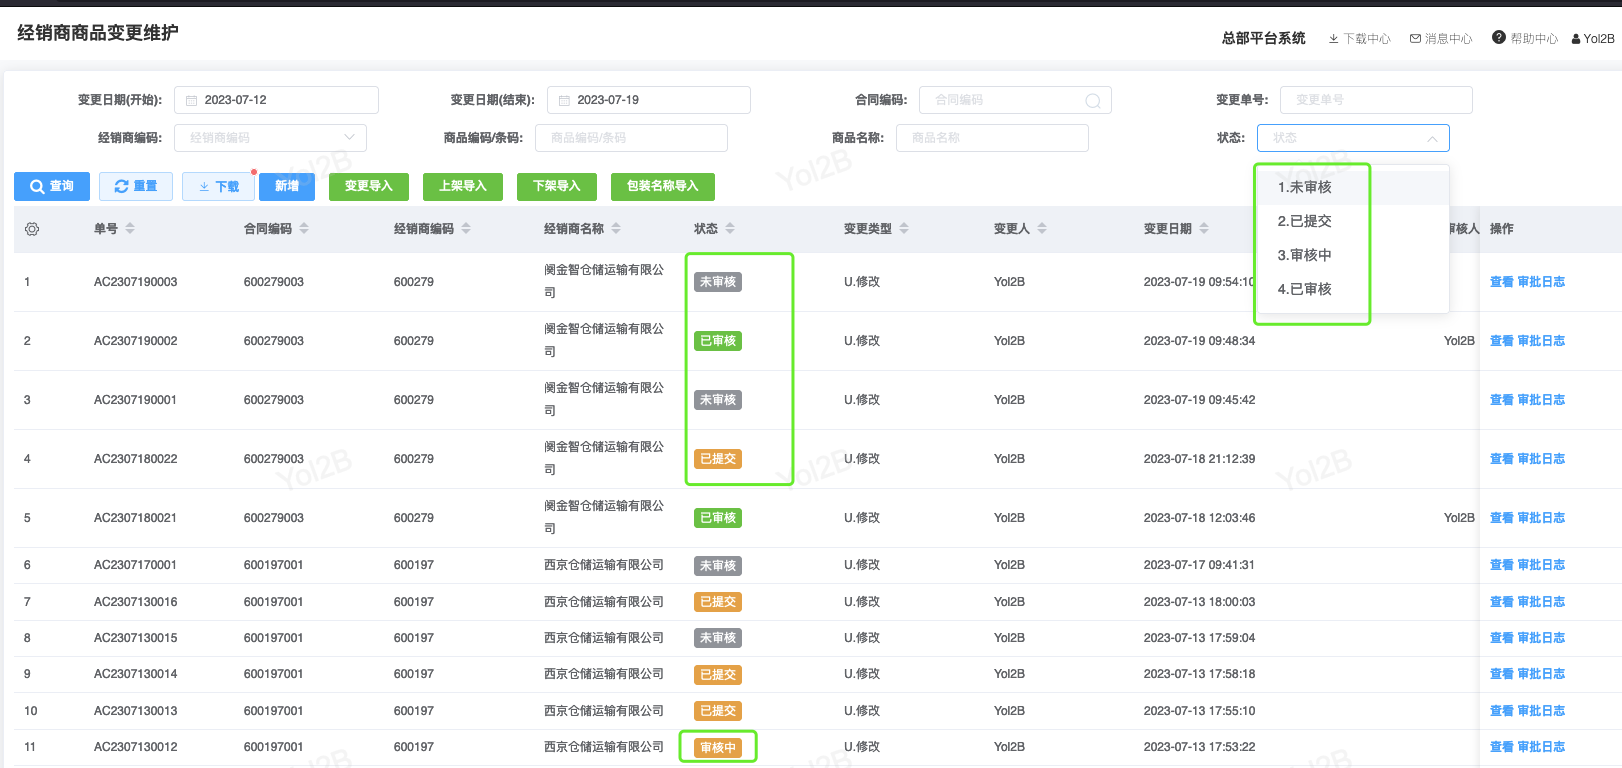
Task: Sort by 状态 column sort arrows
Action: [730, 229]
